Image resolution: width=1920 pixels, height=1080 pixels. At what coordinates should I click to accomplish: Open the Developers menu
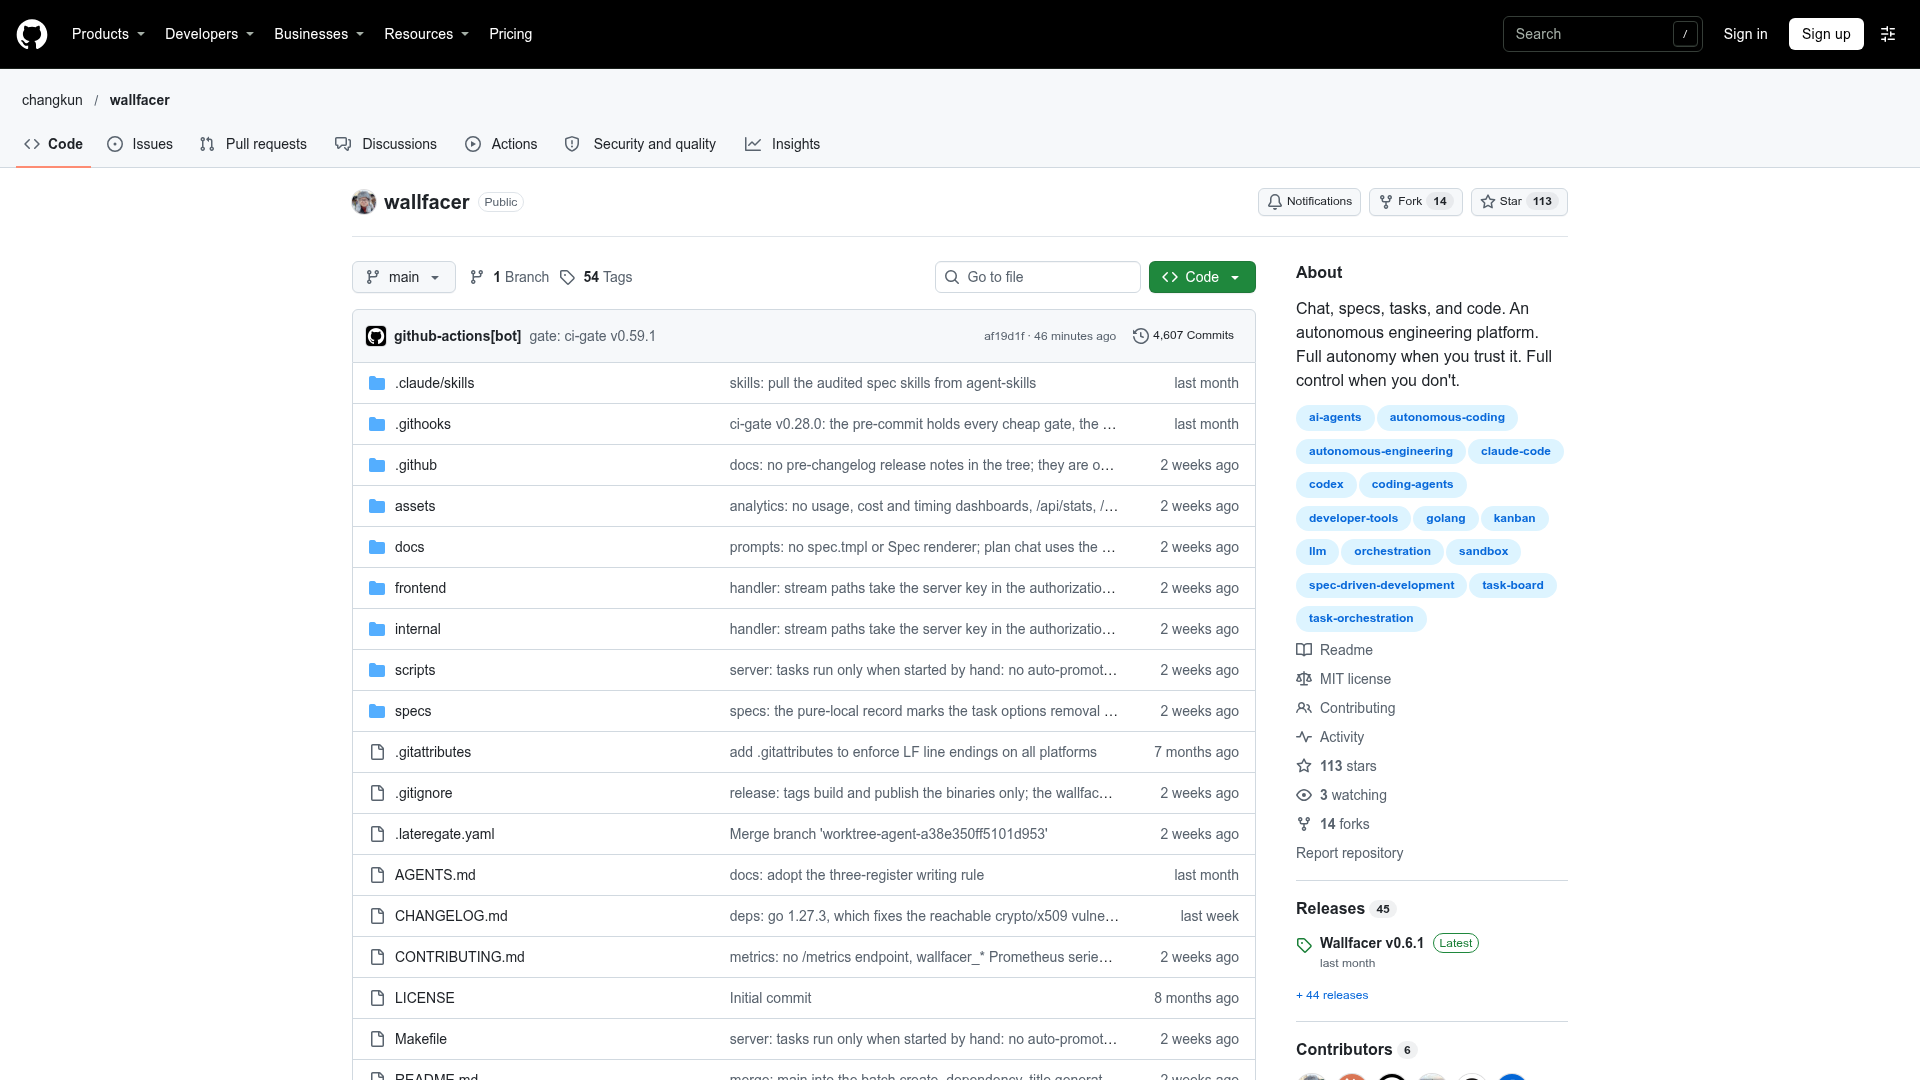[209, 34]
